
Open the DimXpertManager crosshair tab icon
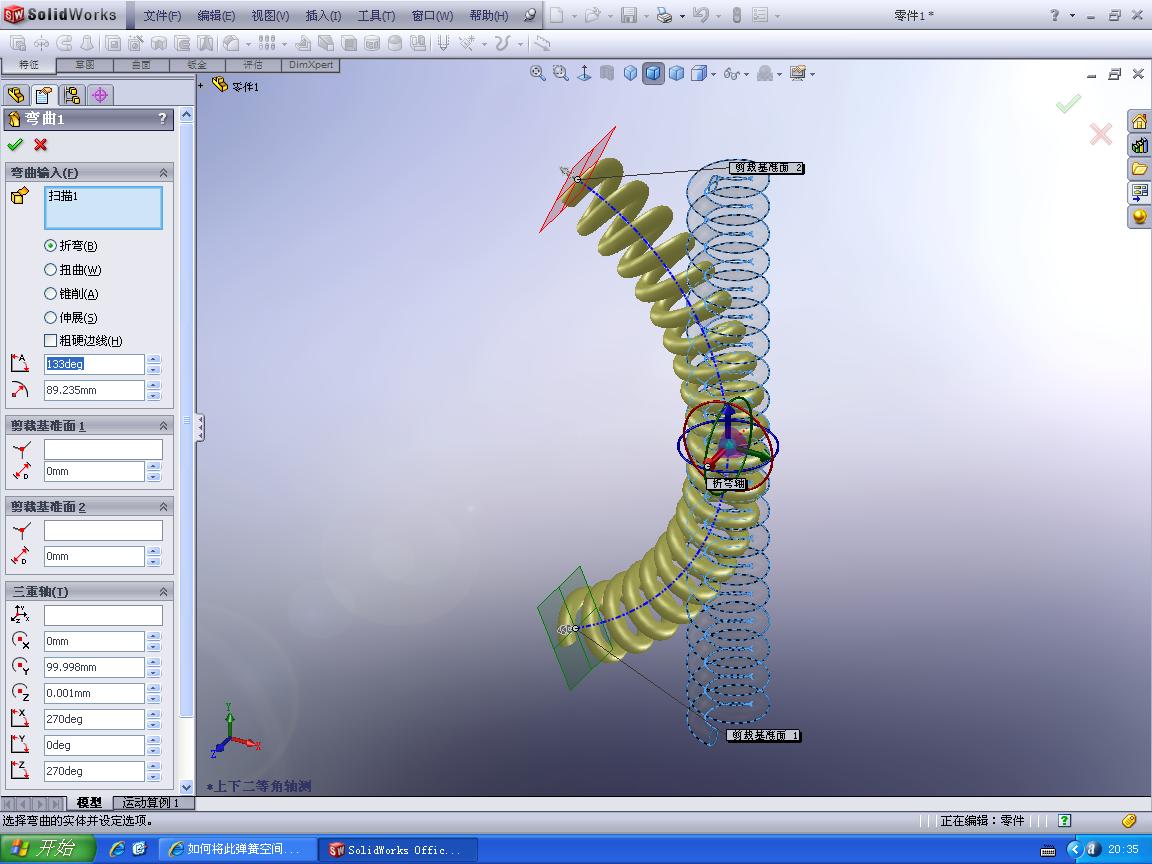100,95
